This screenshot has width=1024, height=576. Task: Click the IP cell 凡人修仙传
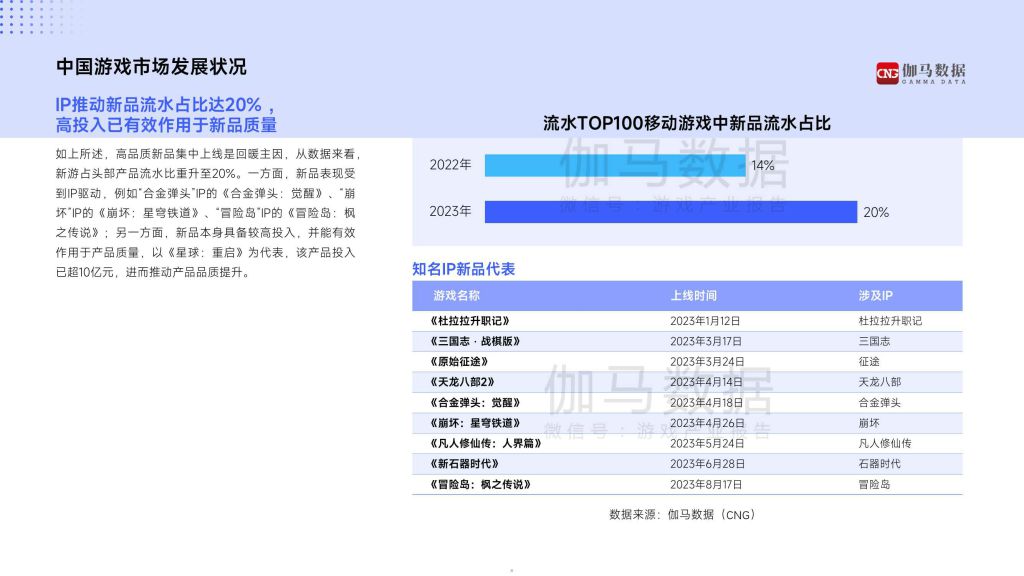(885, 443)
